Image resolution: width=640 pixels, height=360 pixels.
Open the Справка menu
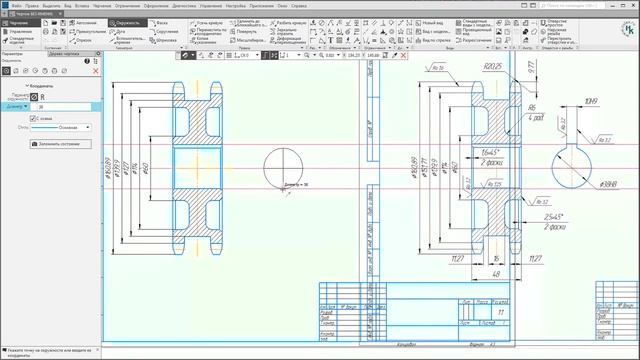tap(299, 6)
